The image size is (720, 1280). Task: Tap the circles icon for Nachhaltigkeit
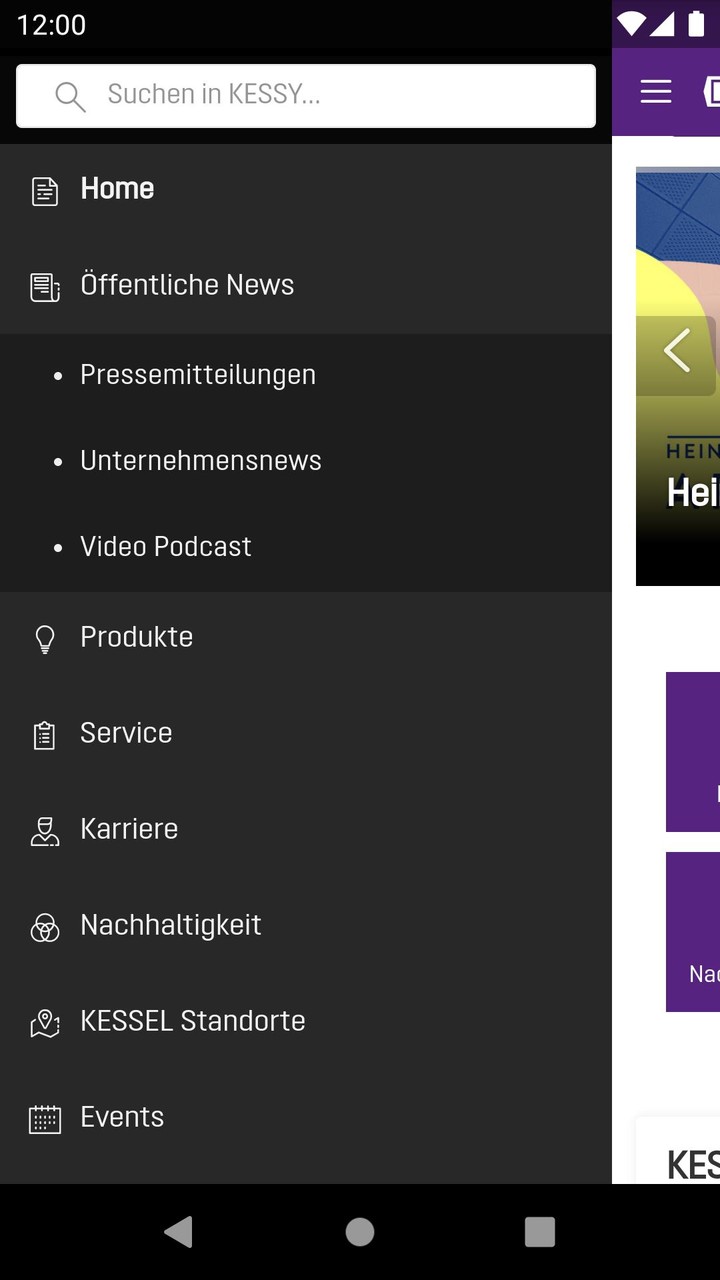(45, 927)
